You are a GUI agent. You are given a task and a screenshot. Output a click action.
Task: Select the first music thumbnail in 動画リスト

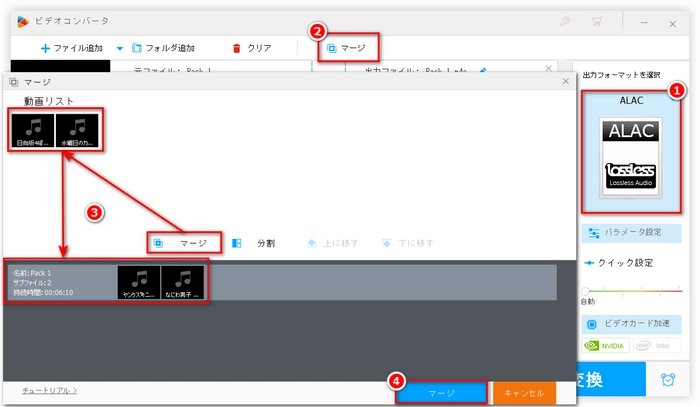(x=33, y=131)
